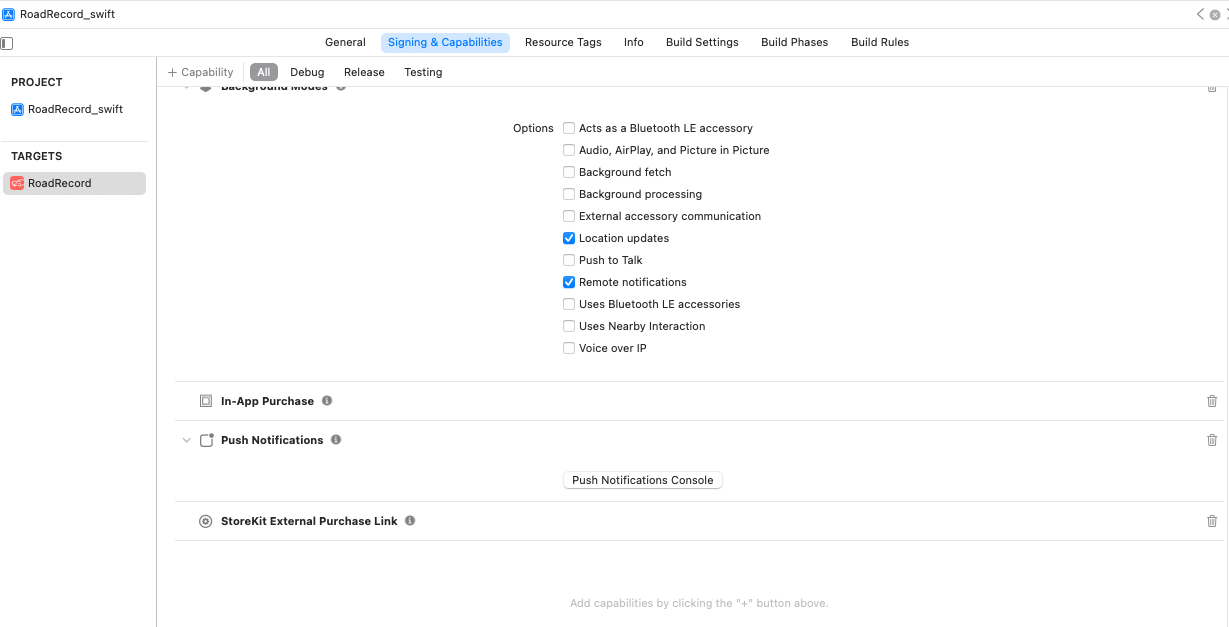The height and width of the screenshot is (627, 1229).
Task: Click the info icon next to In-App Purchase
Action: click(327, 401)
